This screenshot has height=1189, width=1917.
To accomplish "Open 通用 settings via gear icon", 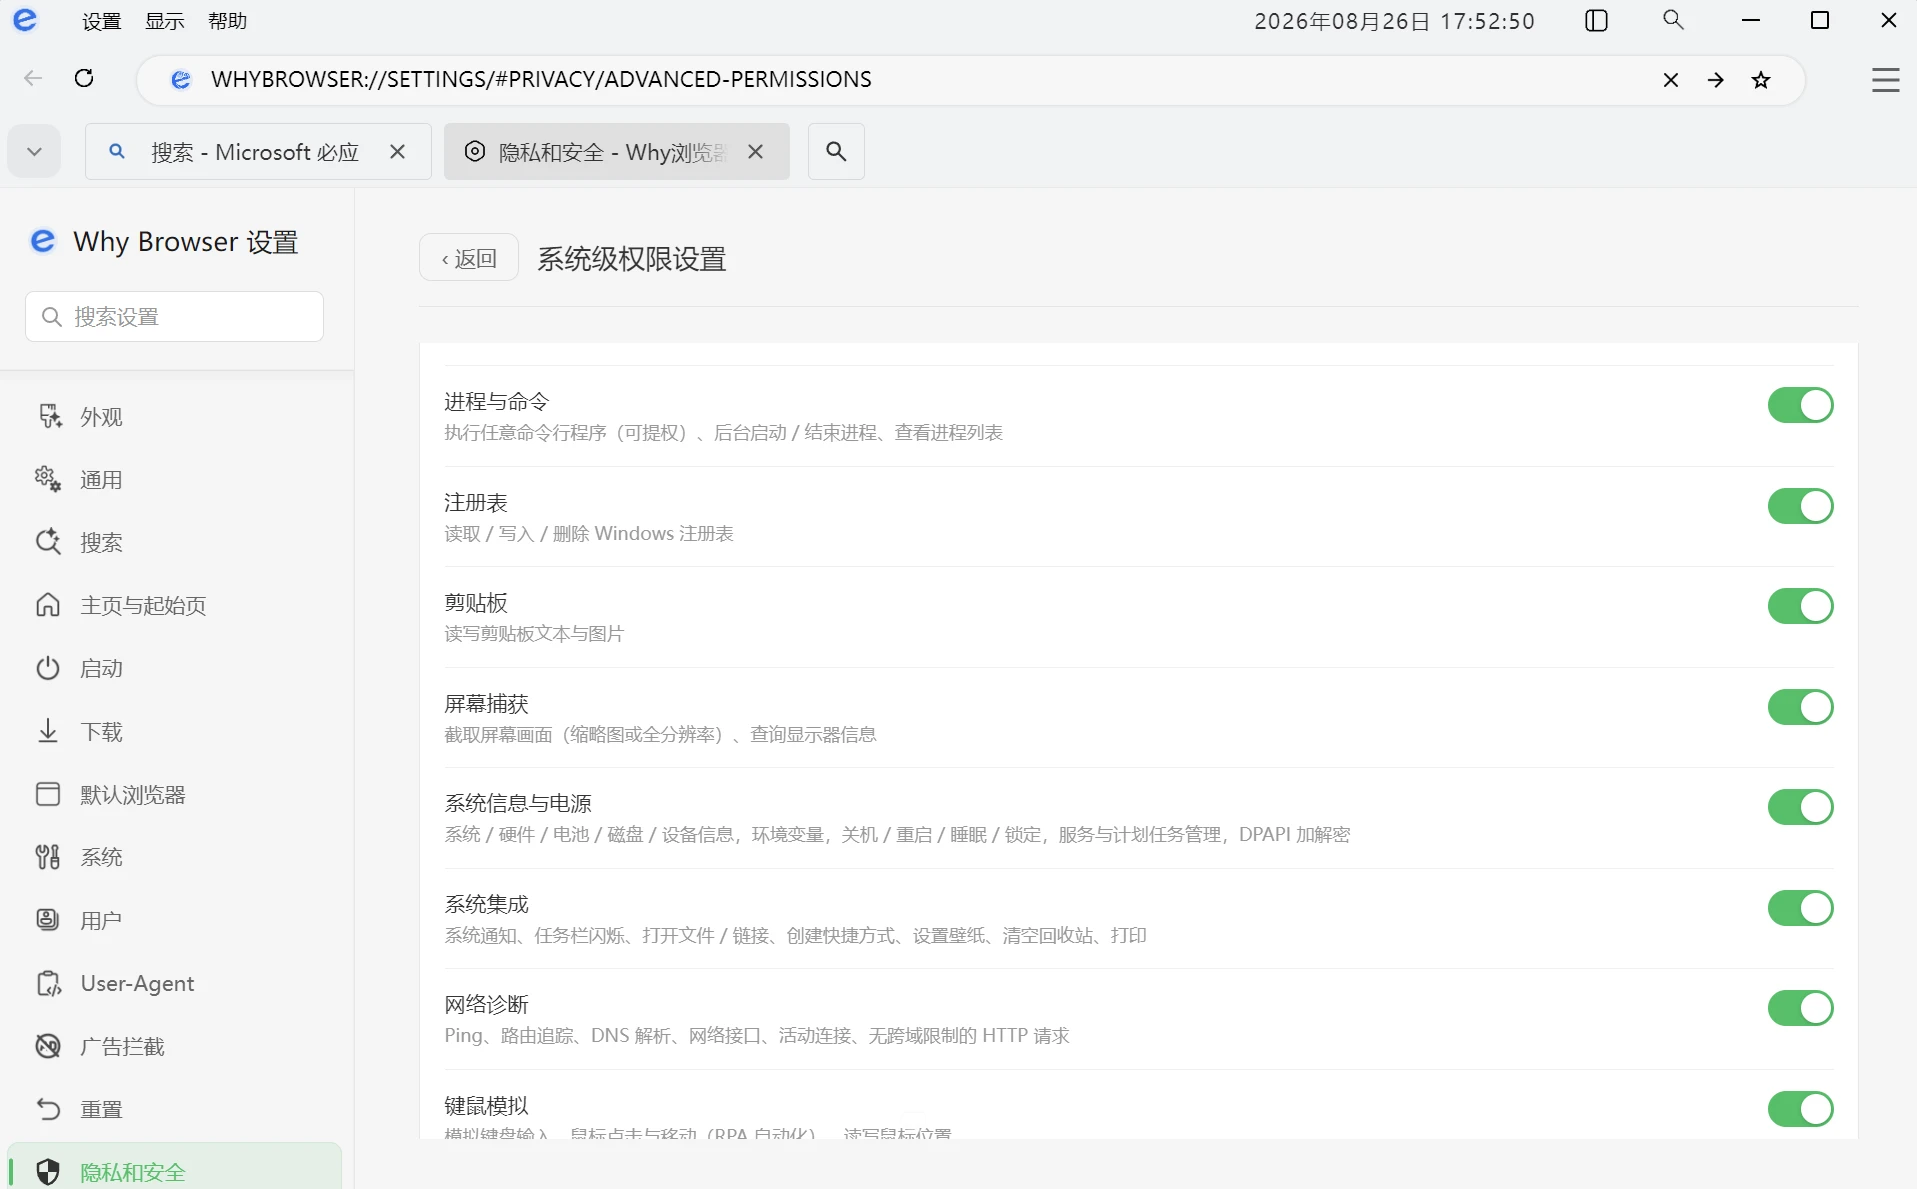I will point(48,479).
